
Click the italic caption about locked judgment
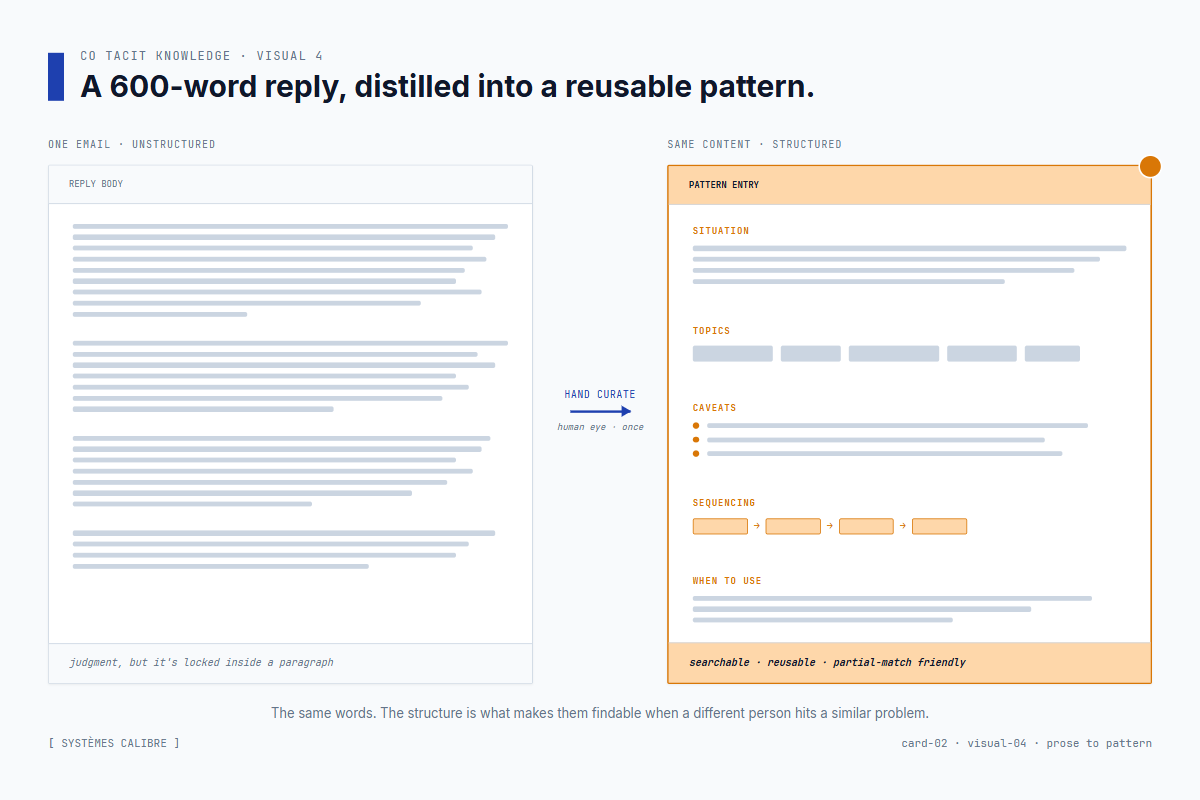pyautogui.click(x=200, y=662)
